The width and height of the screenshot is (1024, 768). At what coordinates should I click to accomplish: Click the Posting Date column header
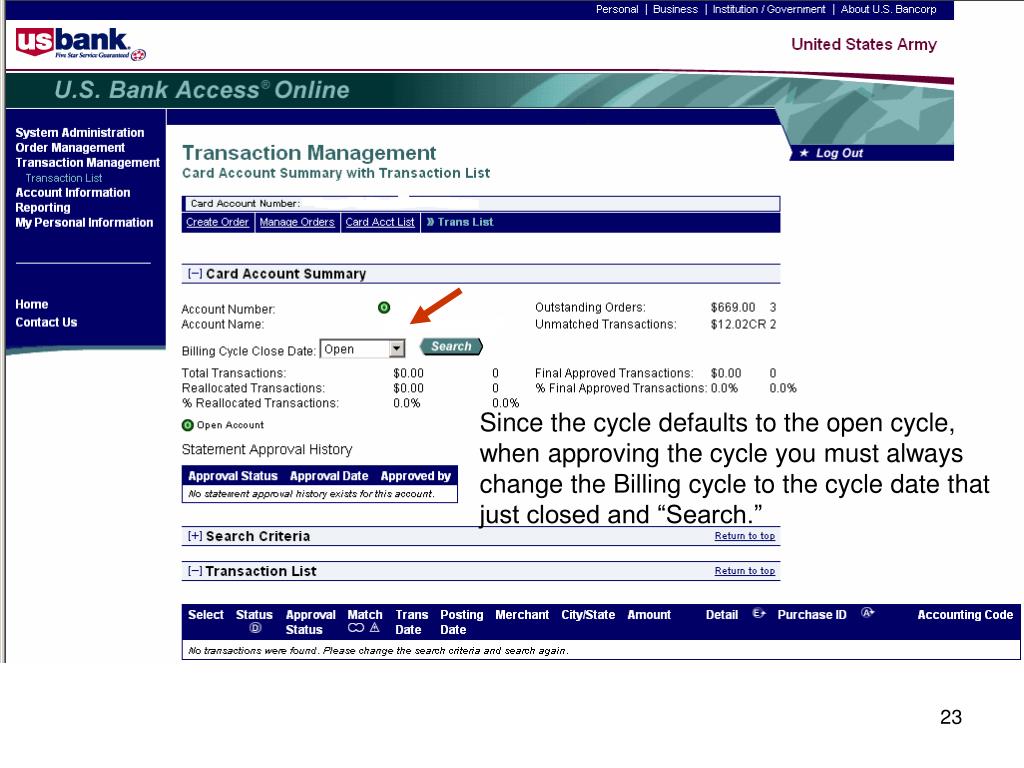462,622
